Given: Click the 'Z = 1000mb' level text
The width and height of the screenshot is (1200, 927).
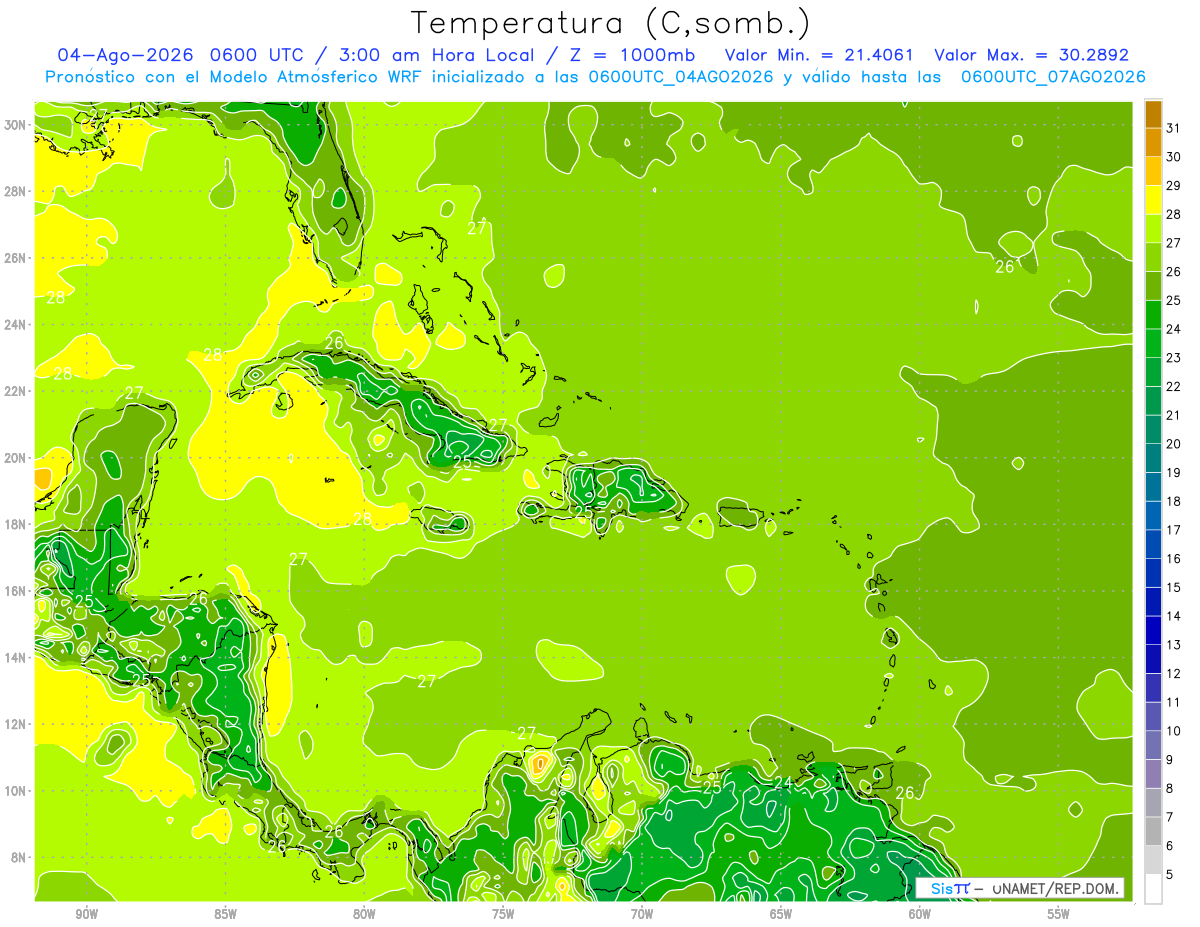Looking at the screenshot, I should (631, 55).
